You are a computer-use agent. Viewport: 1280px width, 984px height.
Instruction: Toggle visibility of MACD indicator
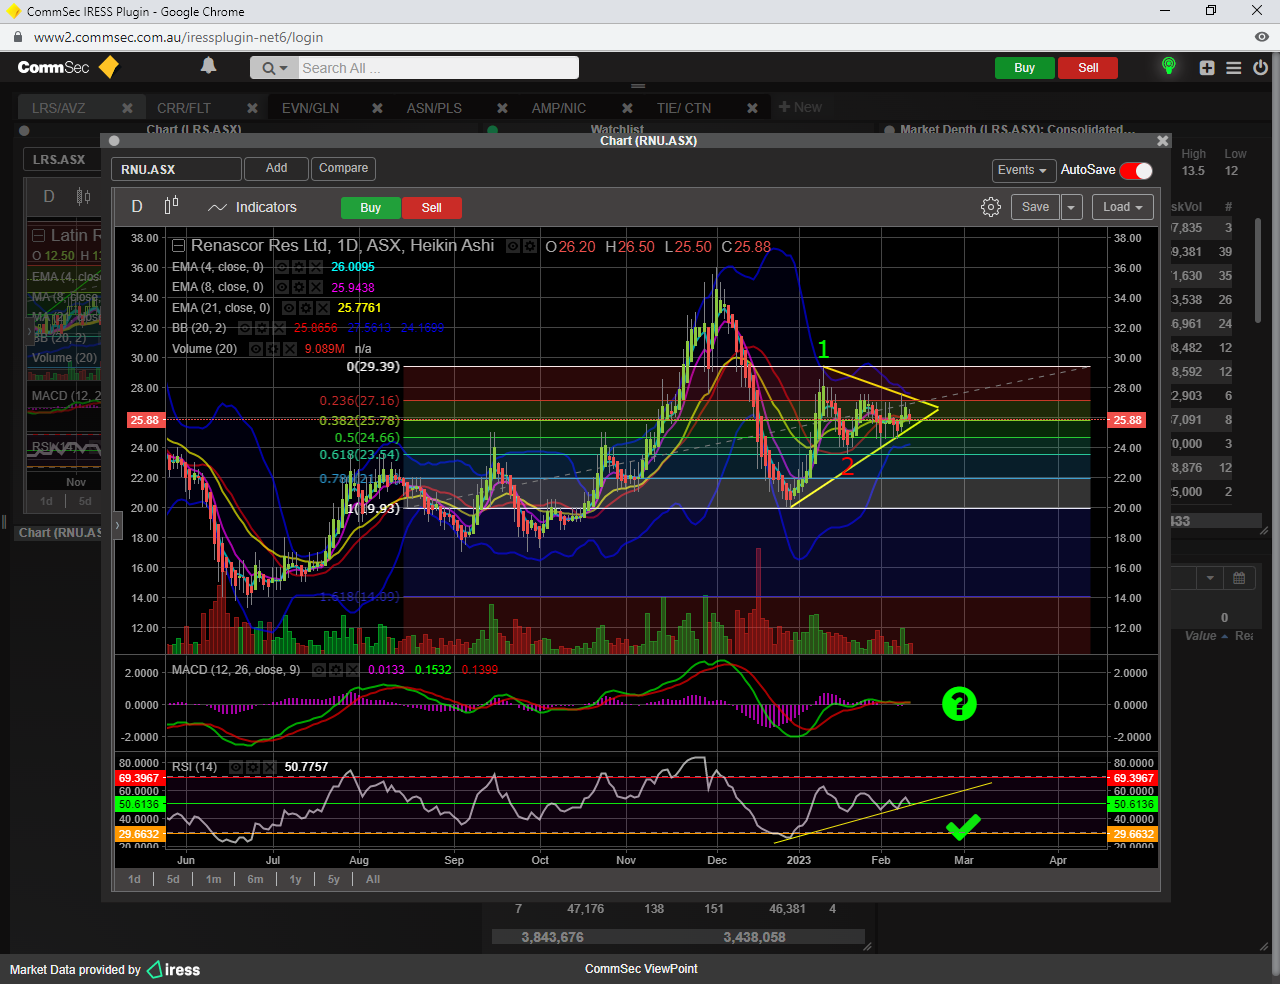pyautogui.click(x=319, y=670)
